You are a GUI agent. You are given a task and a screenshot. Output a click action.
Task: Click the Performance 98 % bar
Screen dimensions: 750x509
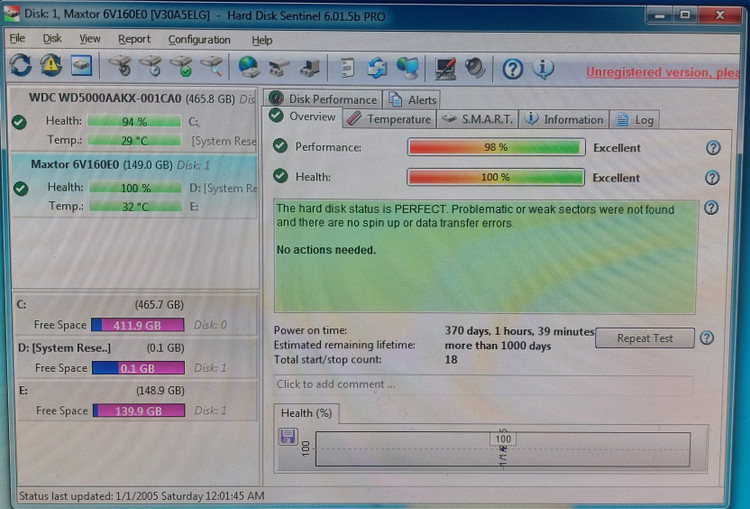tap(496, 147)
